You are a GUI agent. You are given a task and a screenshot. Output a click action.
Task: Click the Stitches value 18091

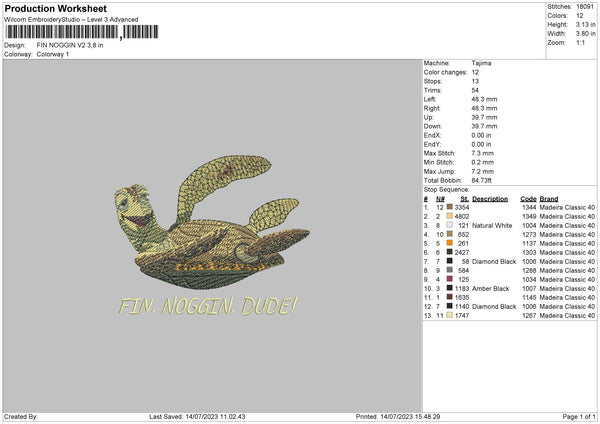585,7
